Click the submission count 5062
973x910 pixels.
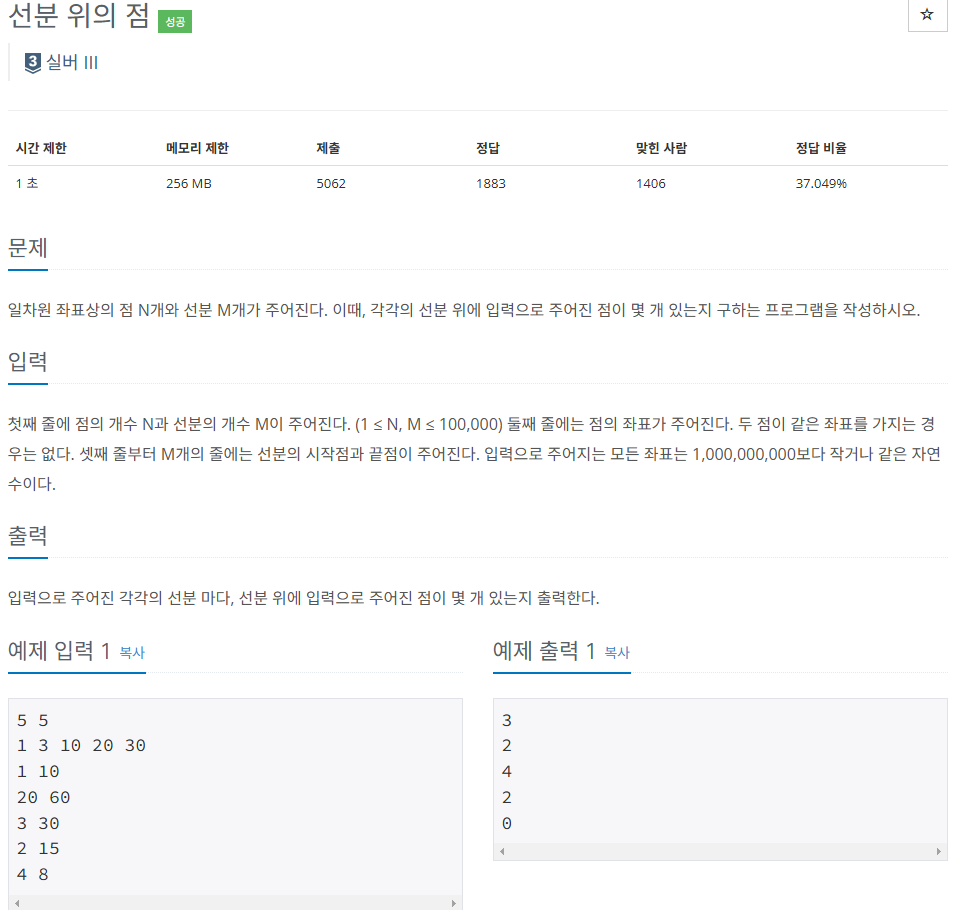click(331, 183)
